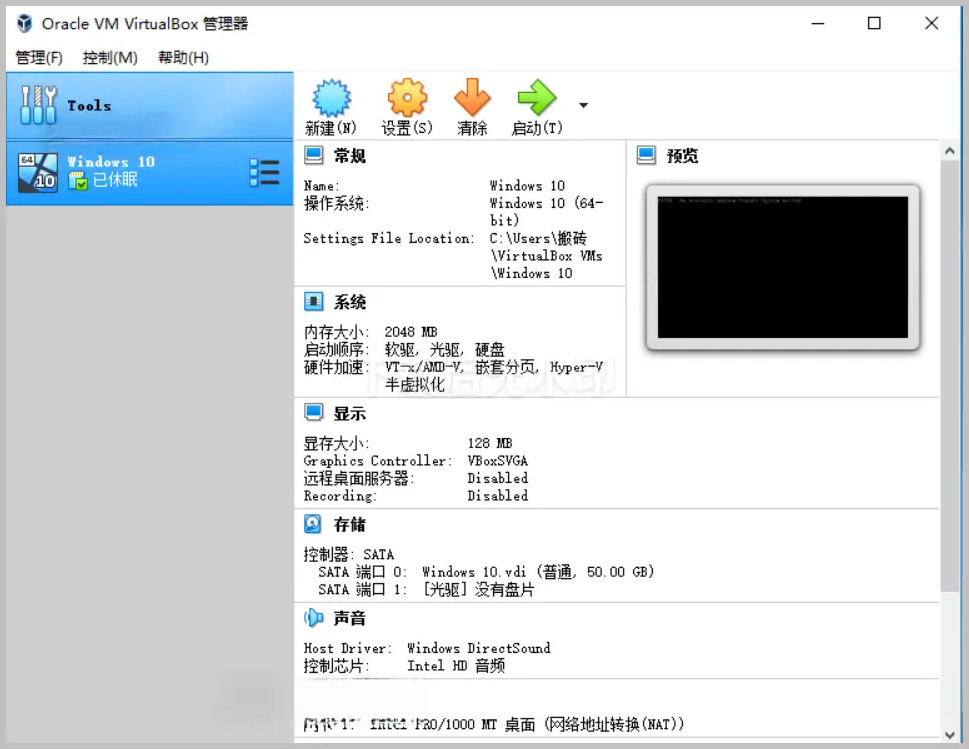Open Settings (设置) orange gear icon
The width and height of the screenshot is (969, 749).
click(407, 98)
